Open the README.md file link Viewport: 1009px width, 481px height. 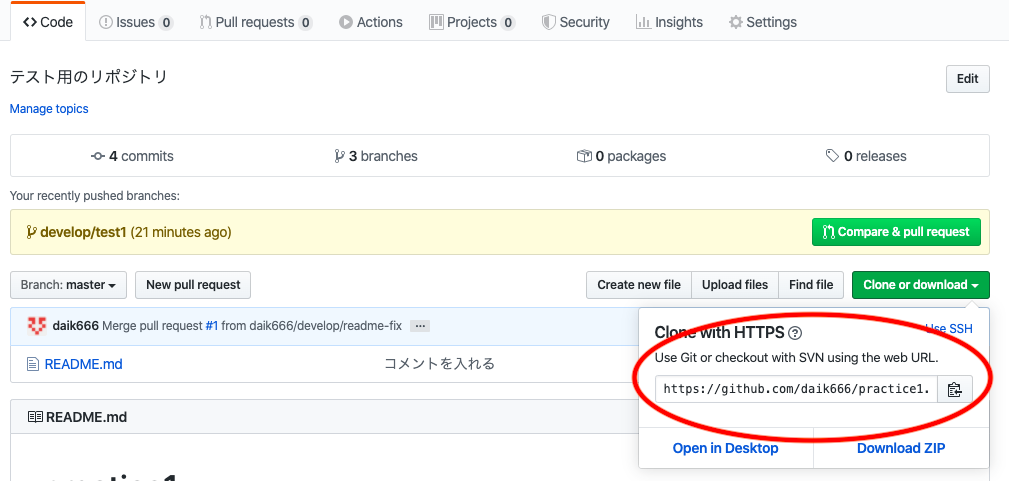point(84,364)
